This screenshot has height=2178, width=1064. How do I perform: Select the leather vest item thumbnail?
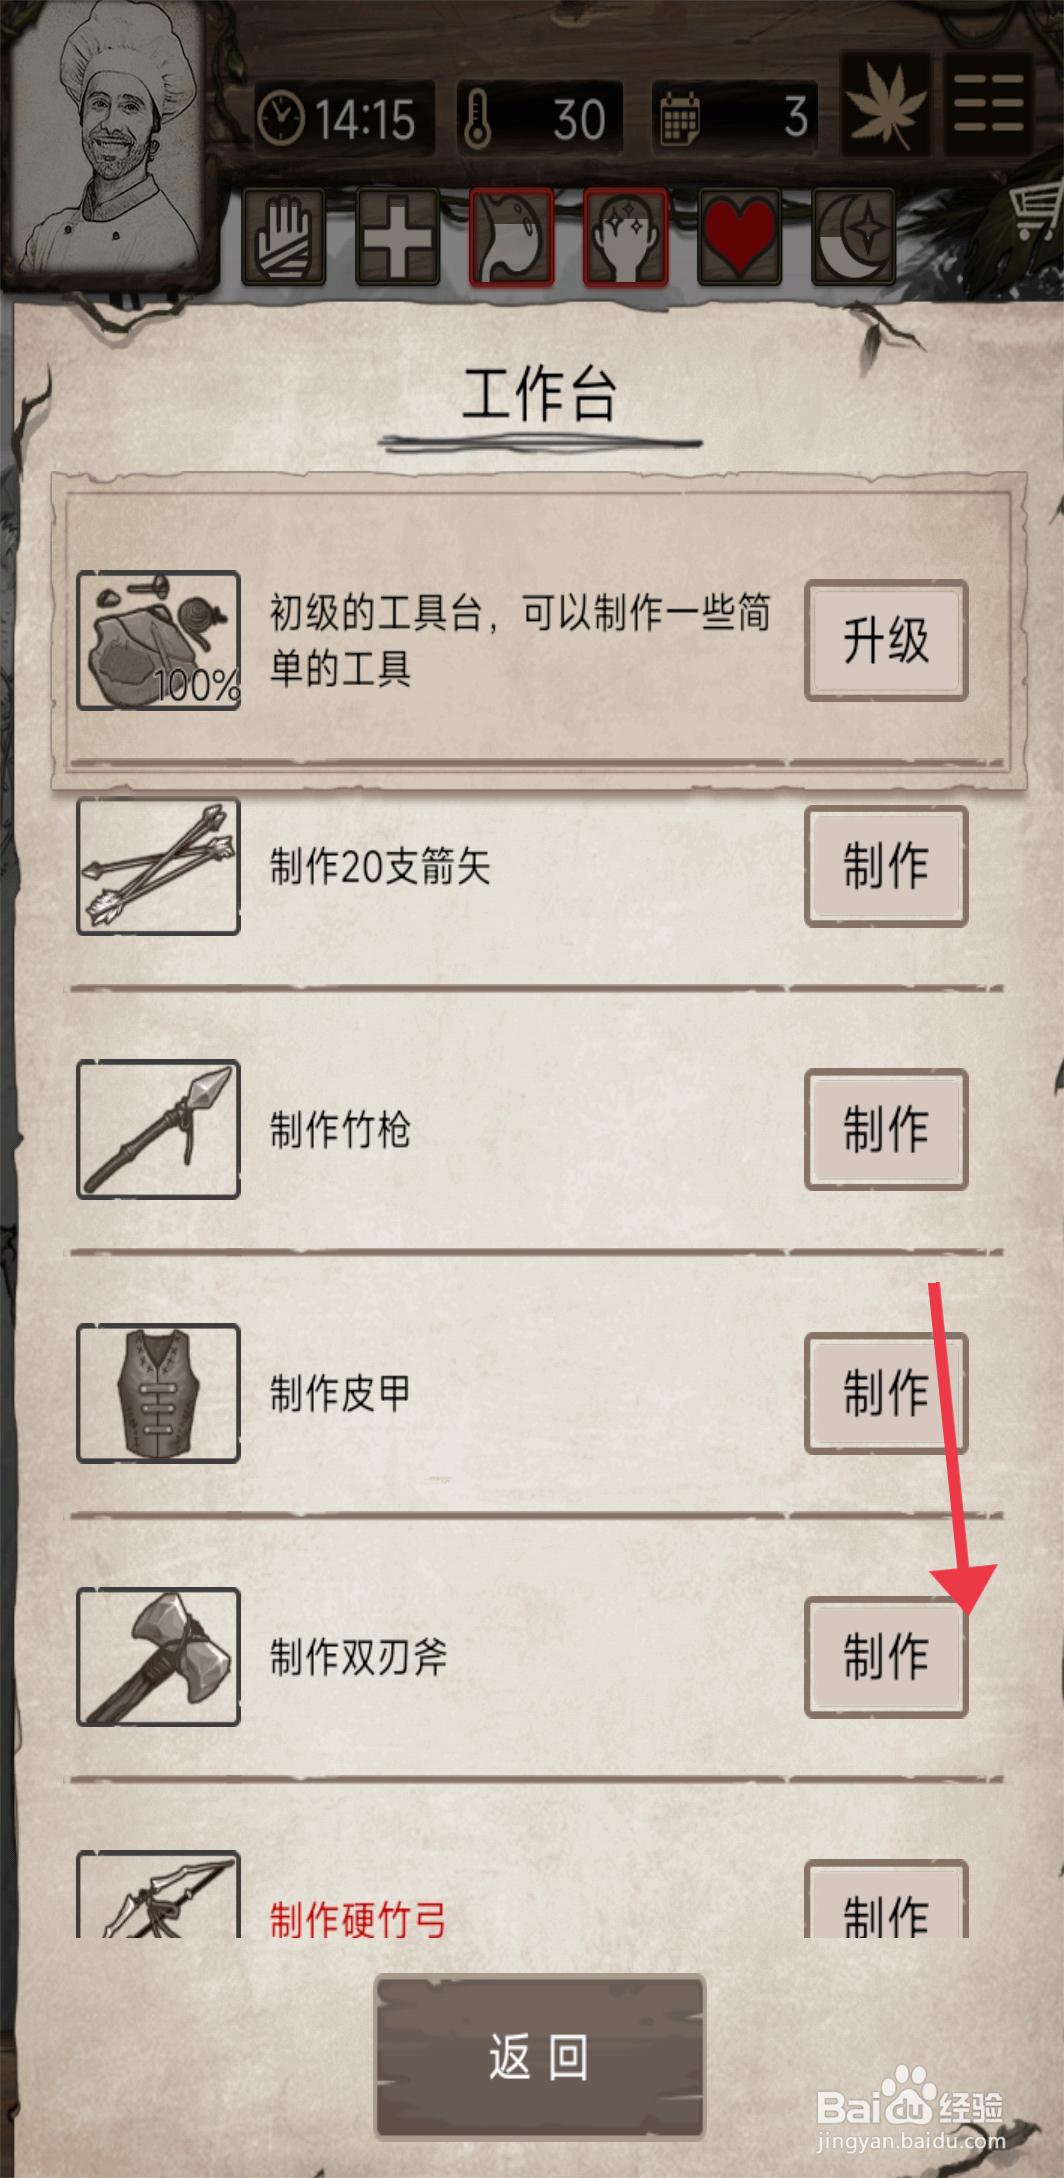point(159,1393)
